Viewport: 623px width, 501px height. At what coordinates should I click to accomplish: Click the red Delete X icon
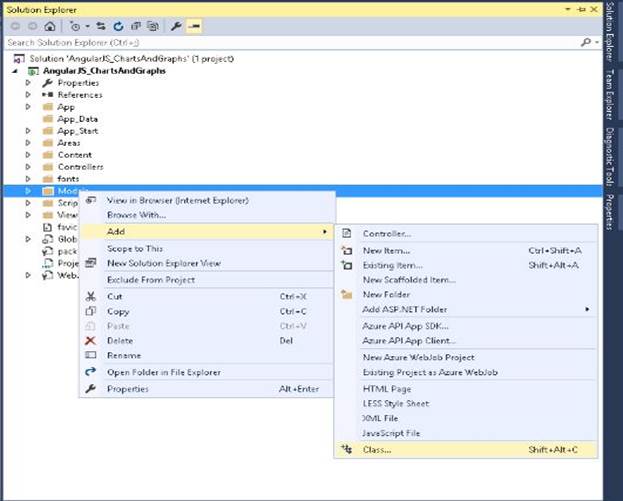pyautogui.click(x=91, y=340)
